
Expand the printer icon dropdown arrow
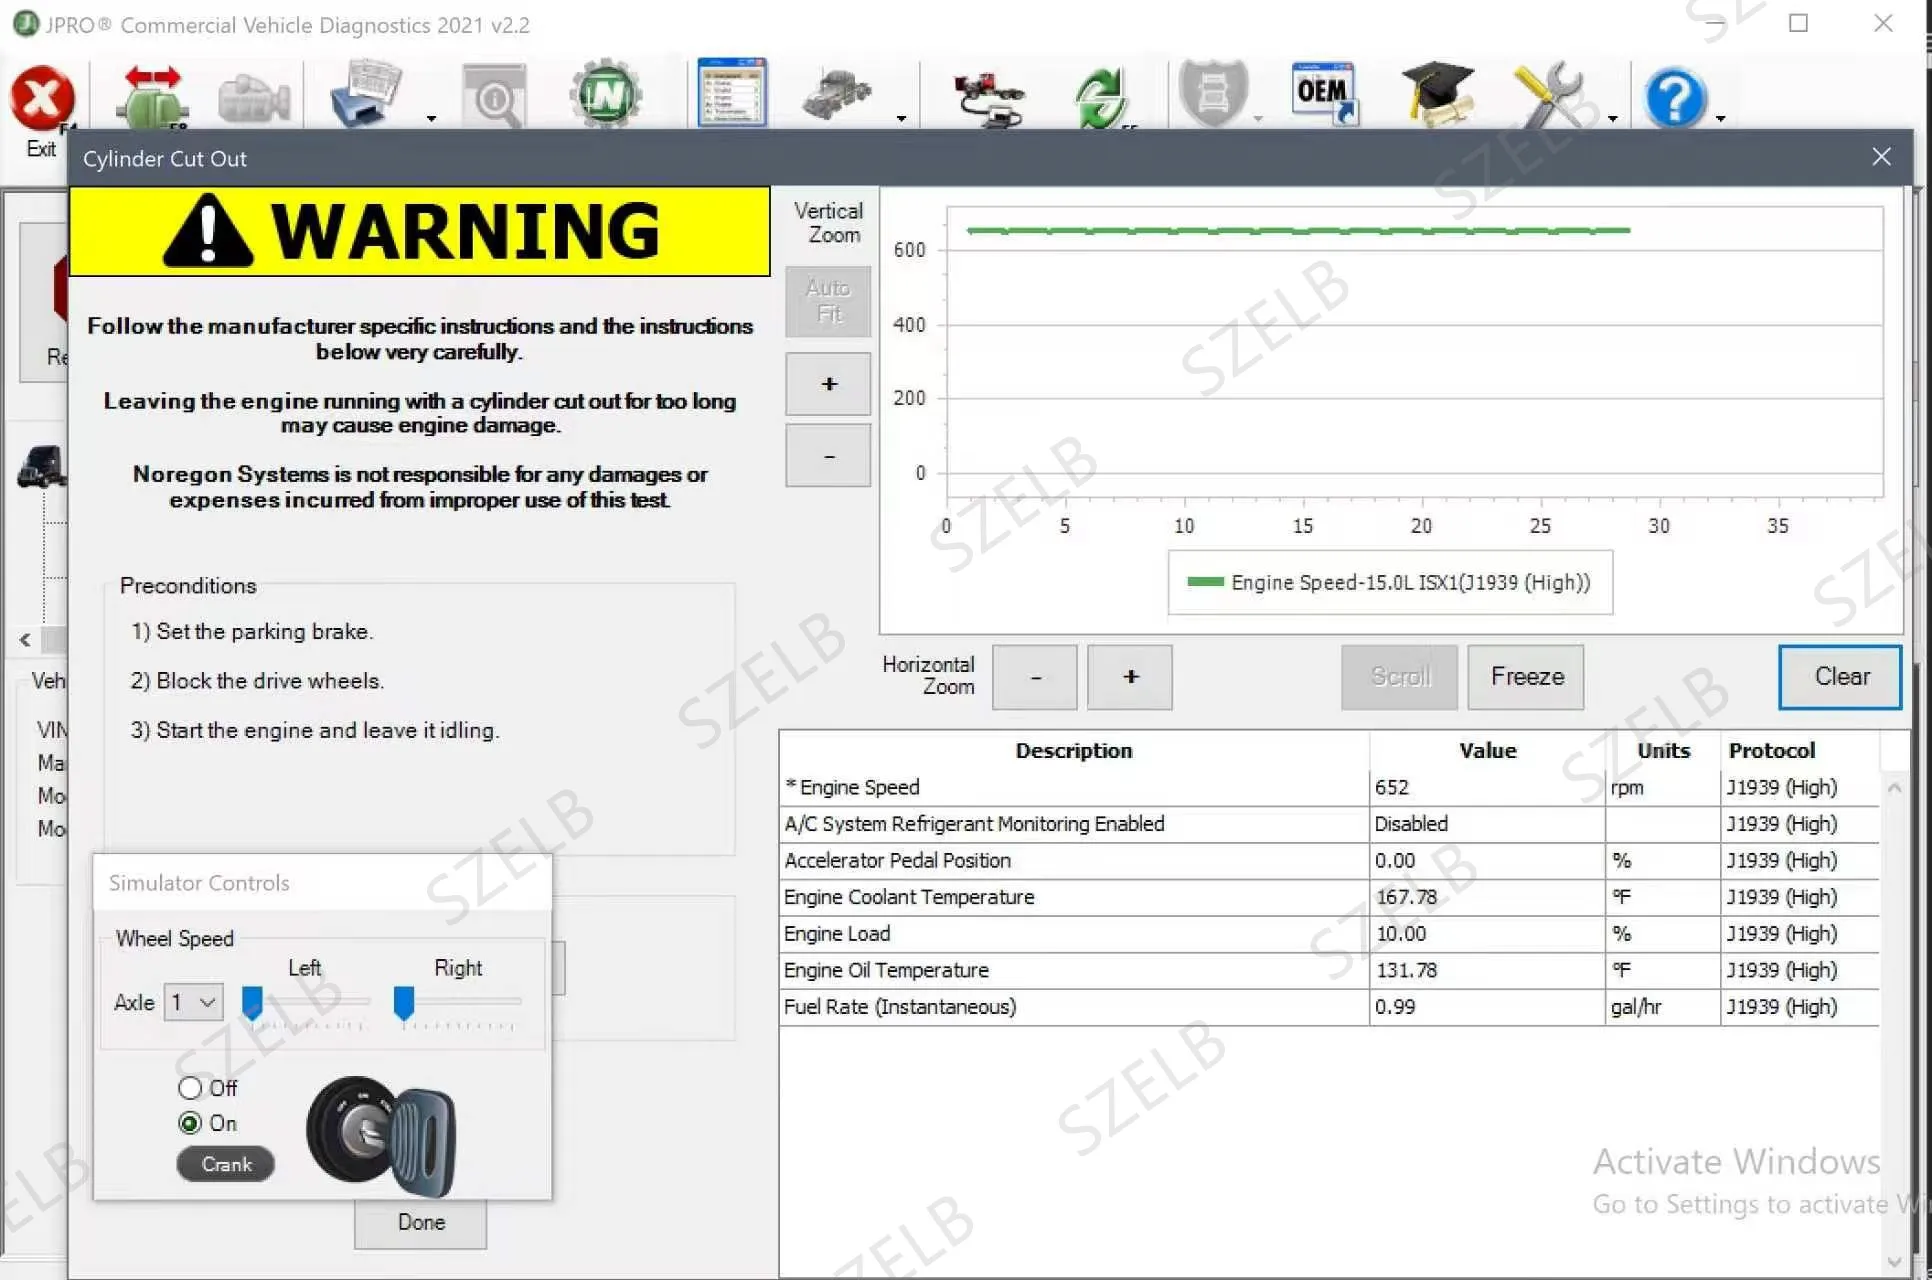[431, 119]
